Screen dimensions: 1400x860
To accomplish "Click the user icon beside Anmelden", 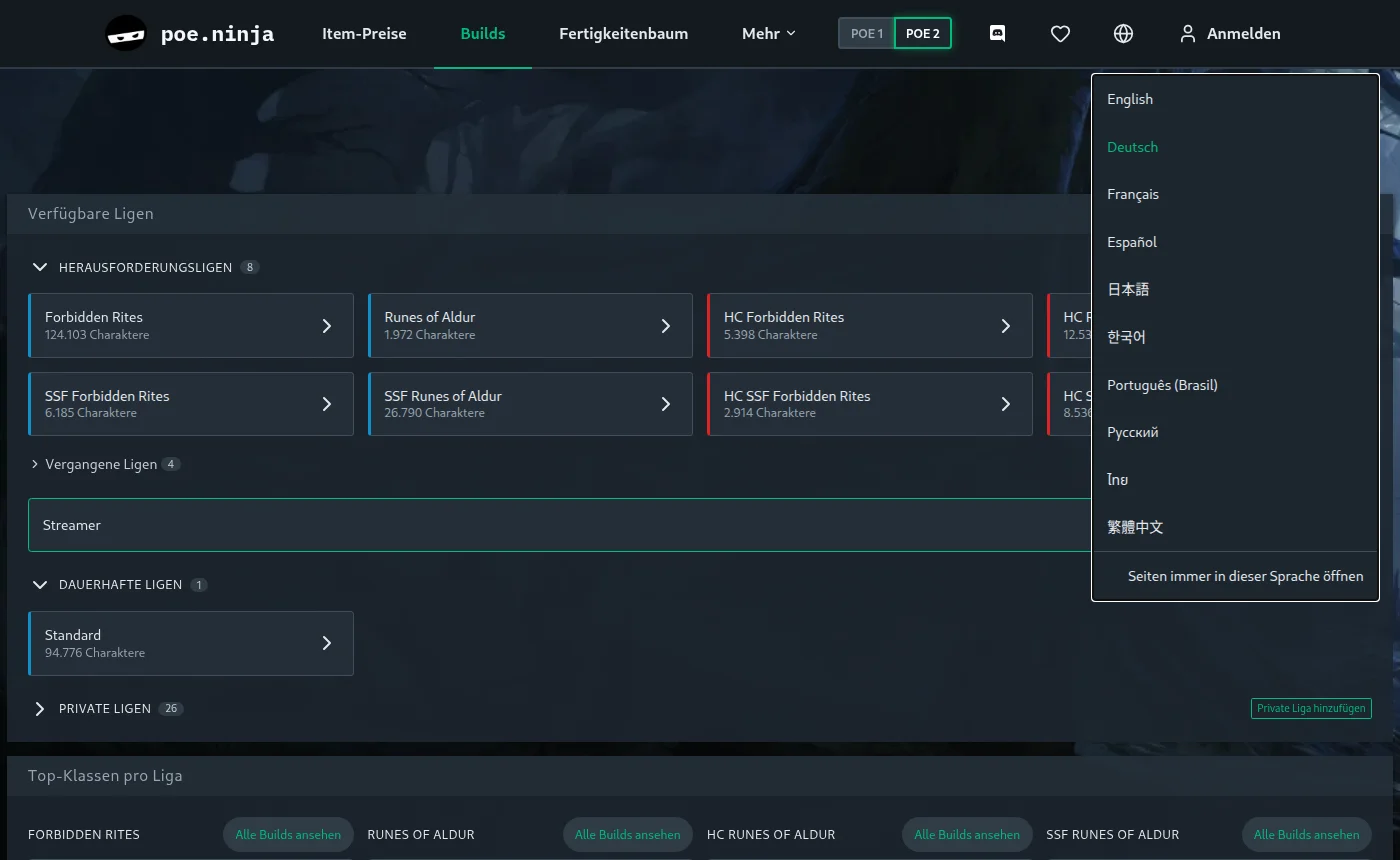I will 1188,34.
